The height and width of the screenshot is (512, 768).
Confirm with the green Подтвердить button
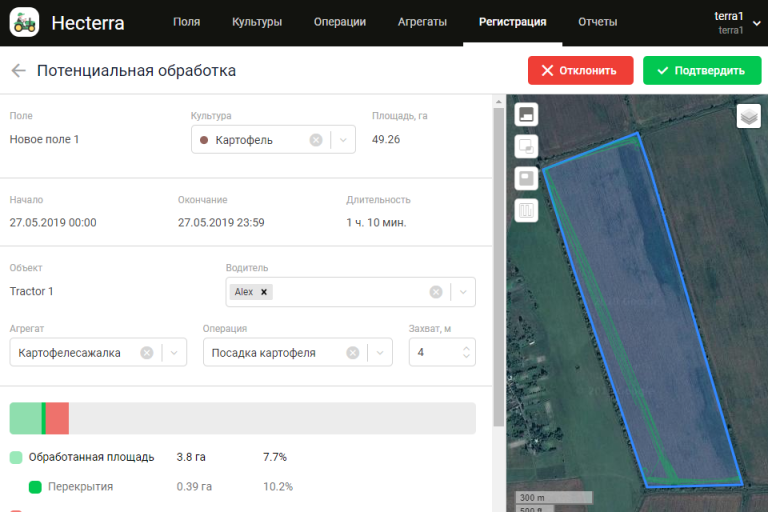(701, 71)
